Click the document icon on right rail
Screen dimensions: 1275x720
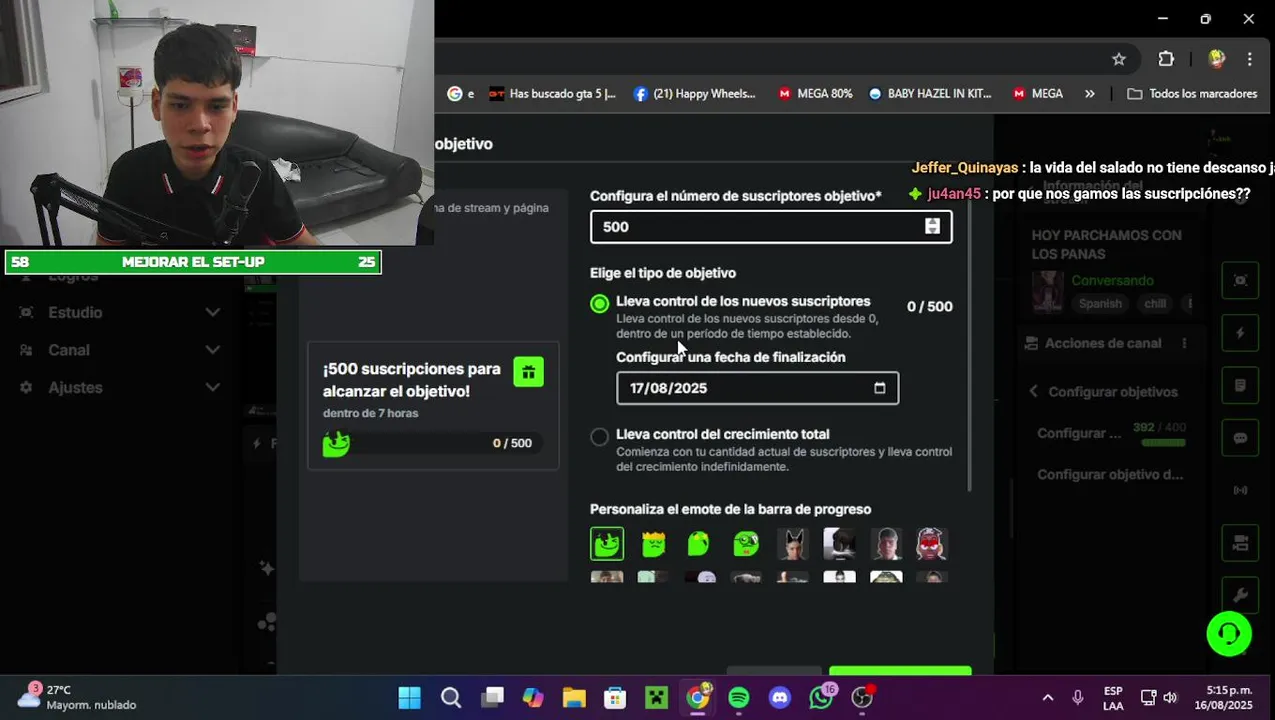tap(1240, 385)
